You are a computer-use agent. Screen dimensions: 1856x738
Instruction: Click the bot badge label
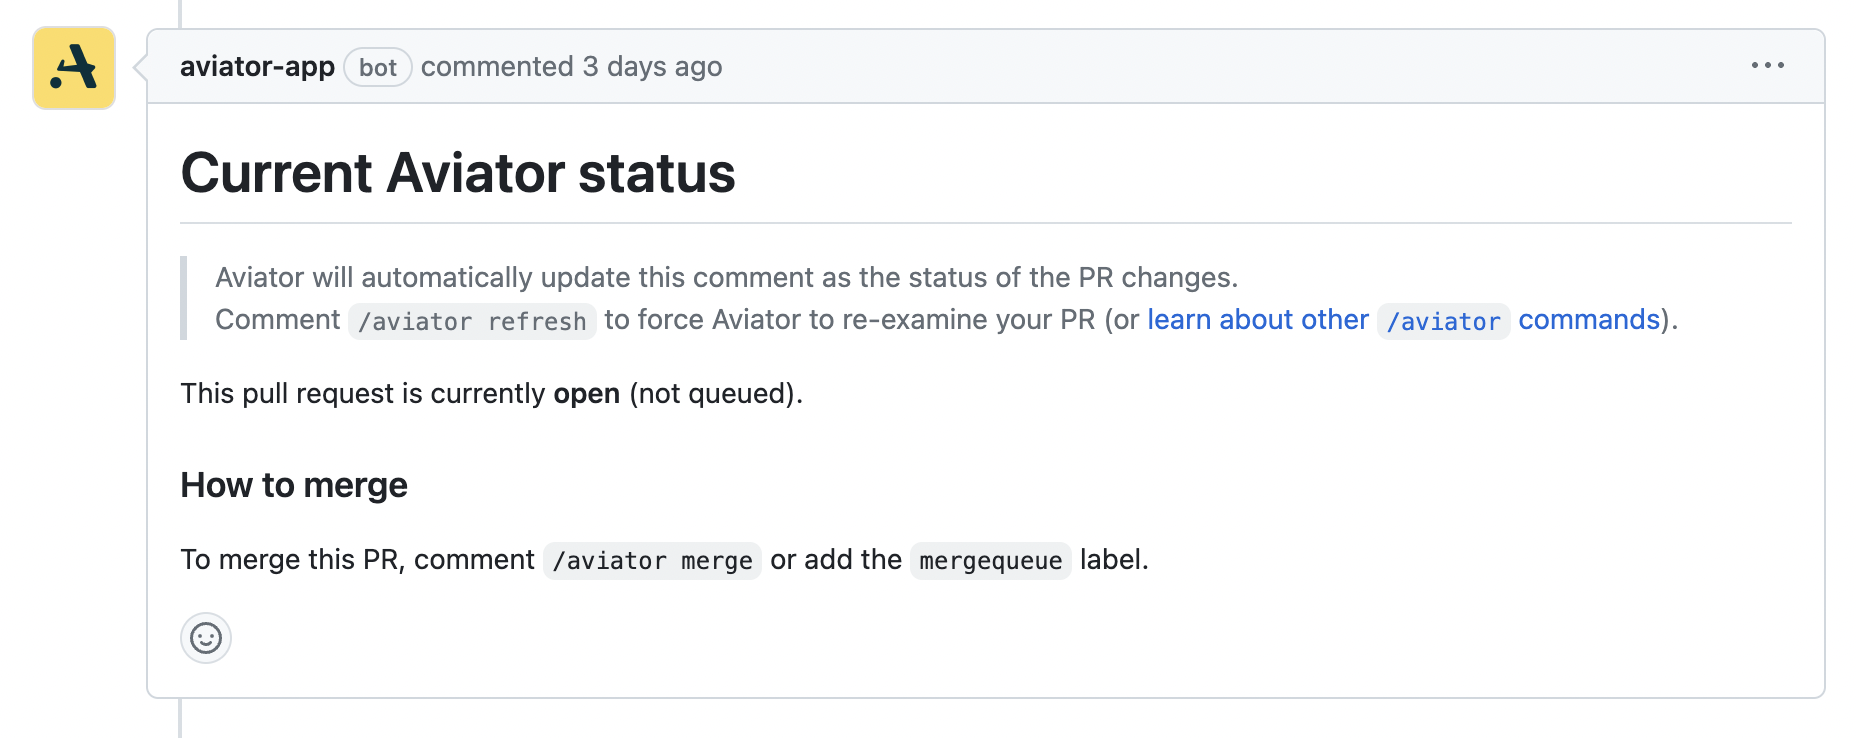point(378,68)
